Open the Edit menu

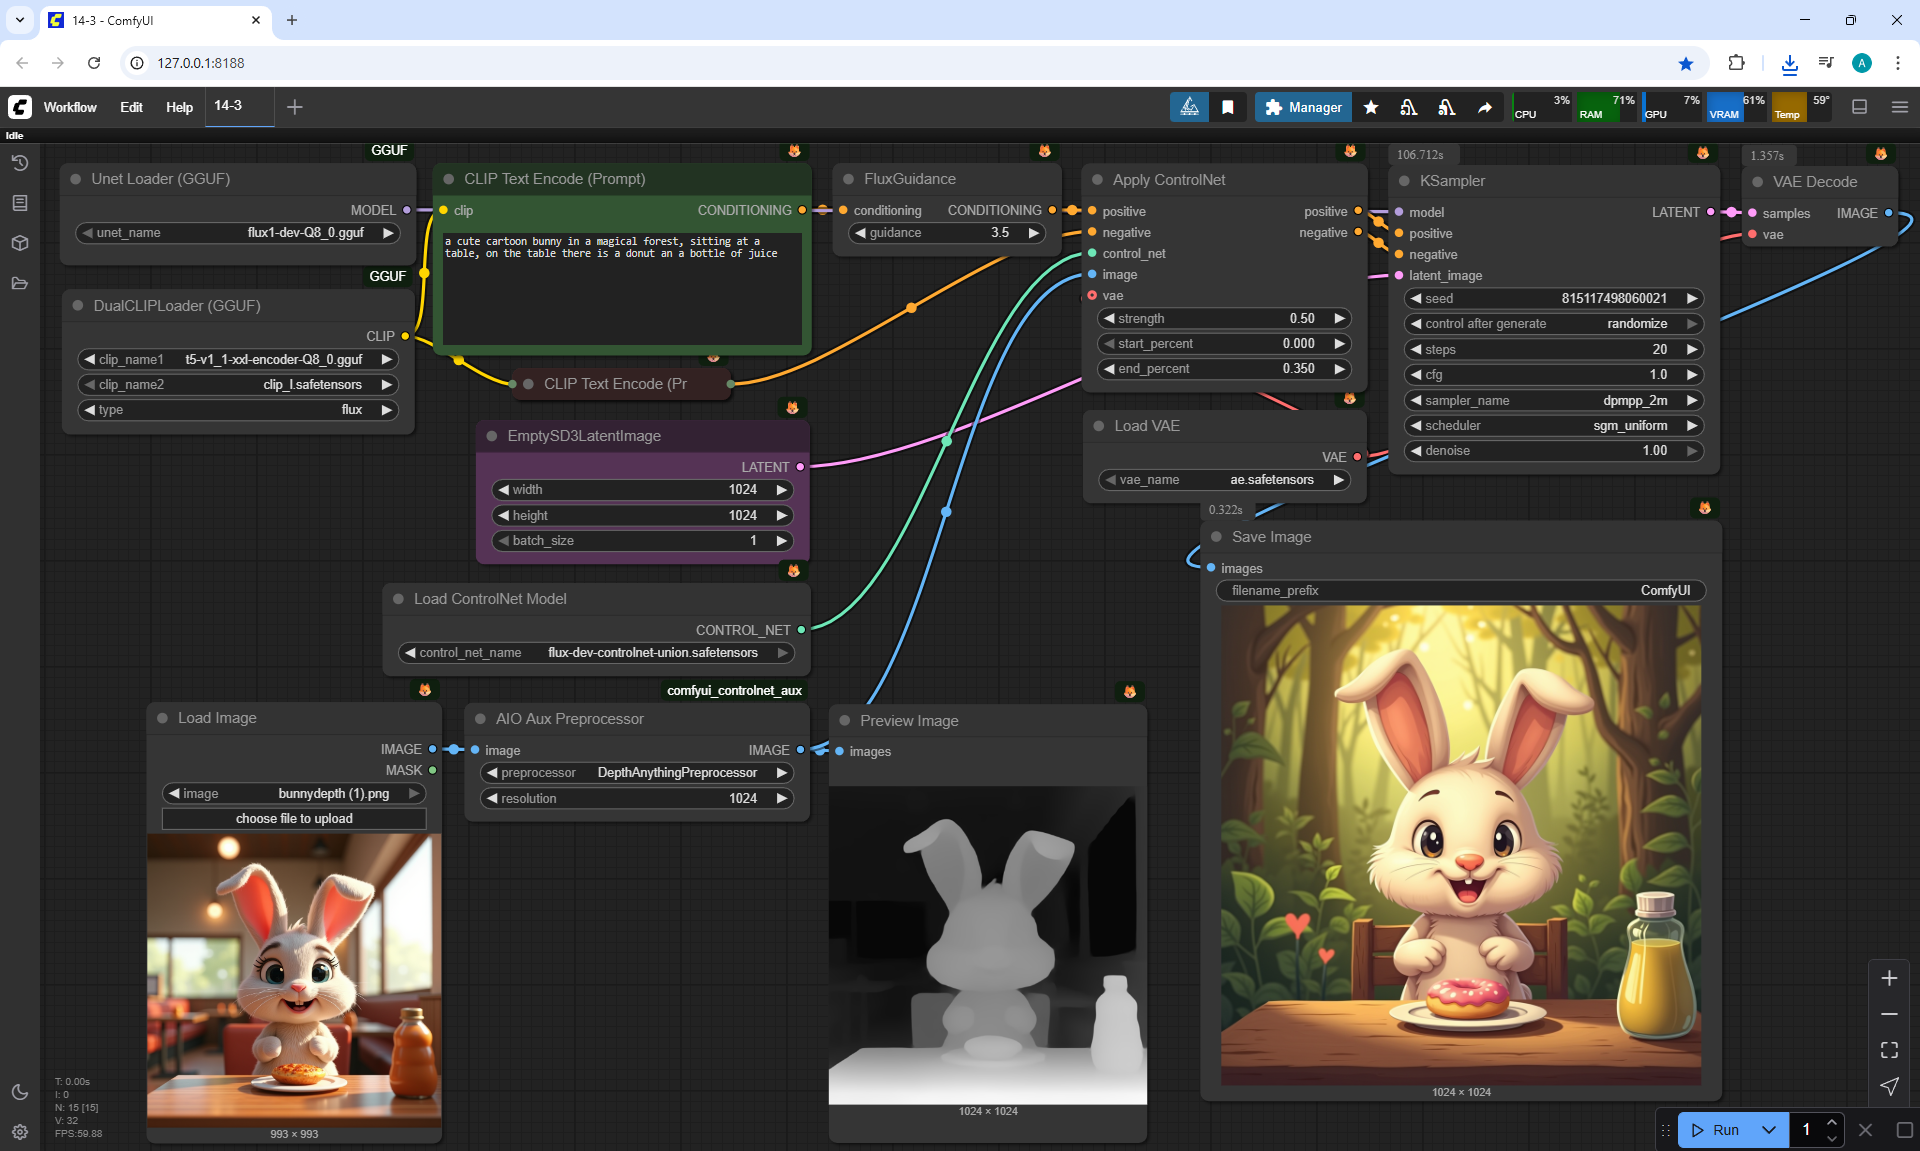[131, 107]
